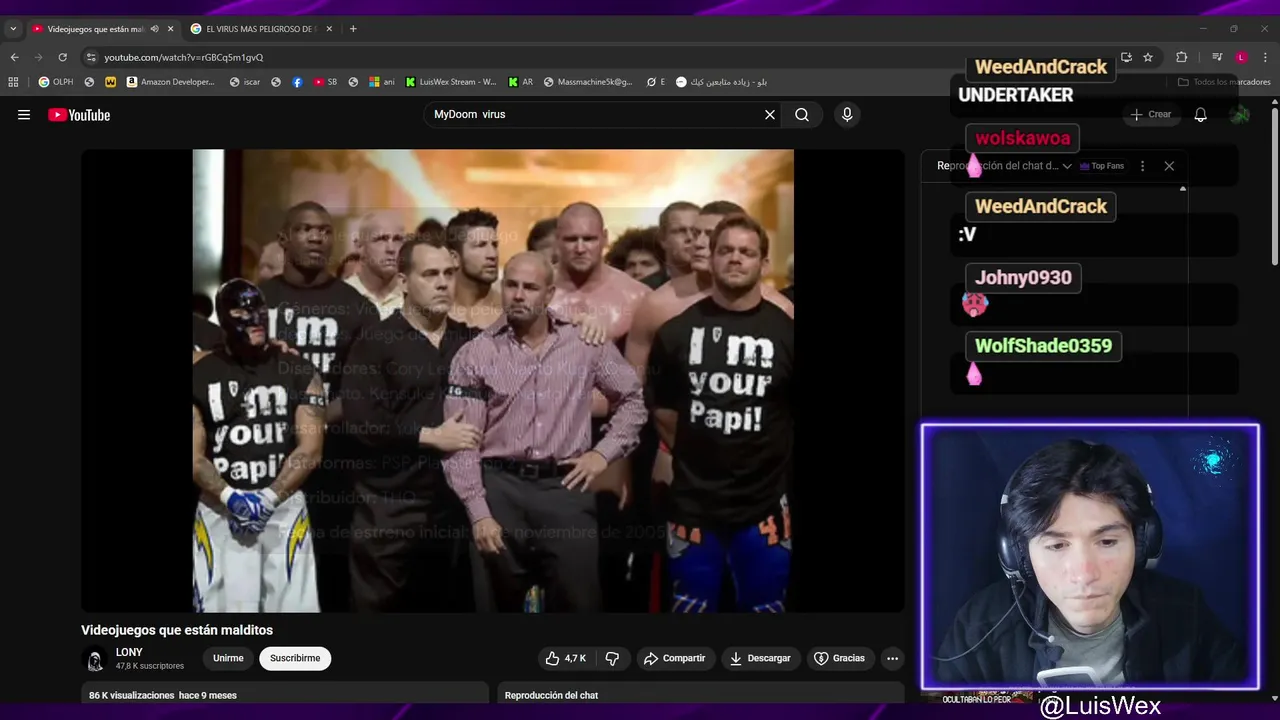The height and width of the screenshot is (720, 1280).
Task: Click the Unirme button
Action: pos(228,658)
